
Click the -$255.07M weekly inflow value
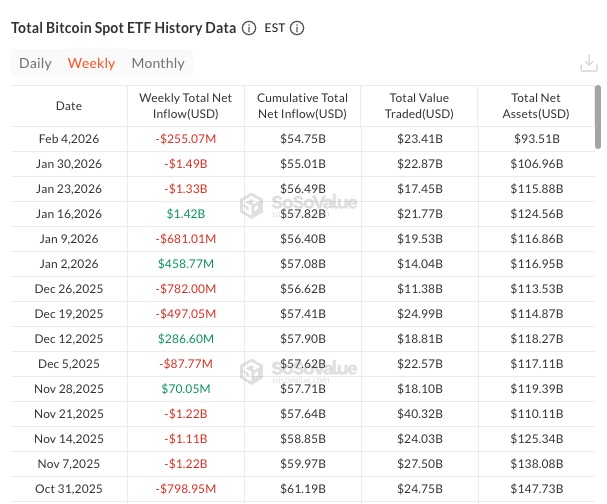click(x=186, y=137)
